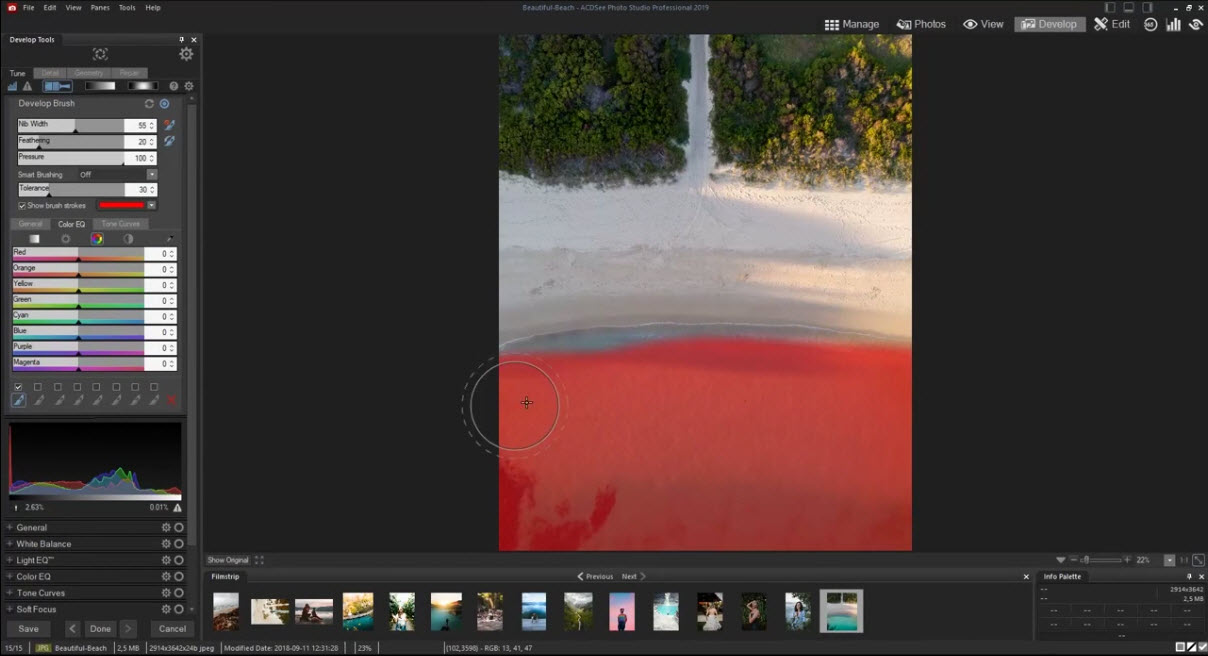Click Show Original button
1208x656 pixels.
tap(228, 560)
